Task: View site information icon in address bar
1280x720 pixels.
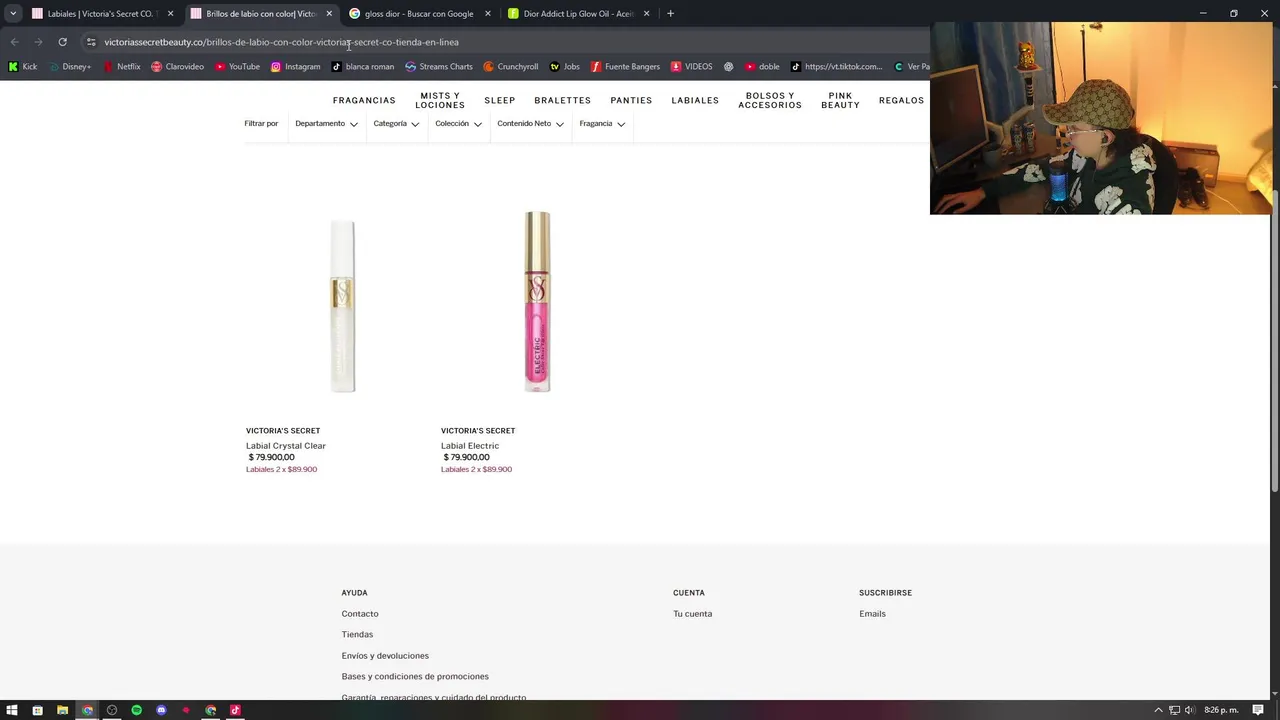Action: pos(91,42)
